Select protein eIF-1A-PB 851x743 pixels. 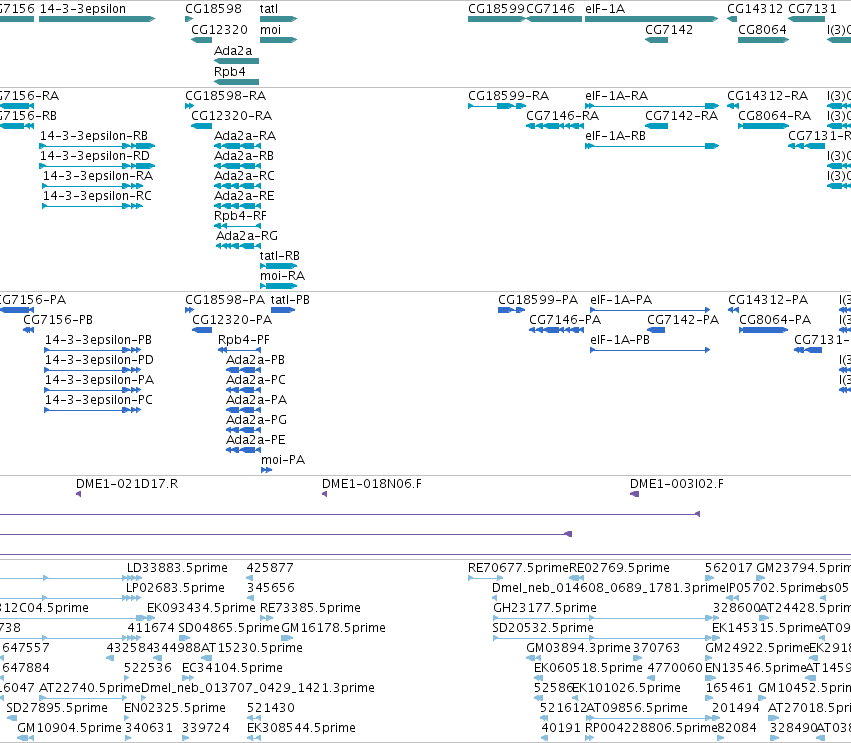[x=620, y=340]
